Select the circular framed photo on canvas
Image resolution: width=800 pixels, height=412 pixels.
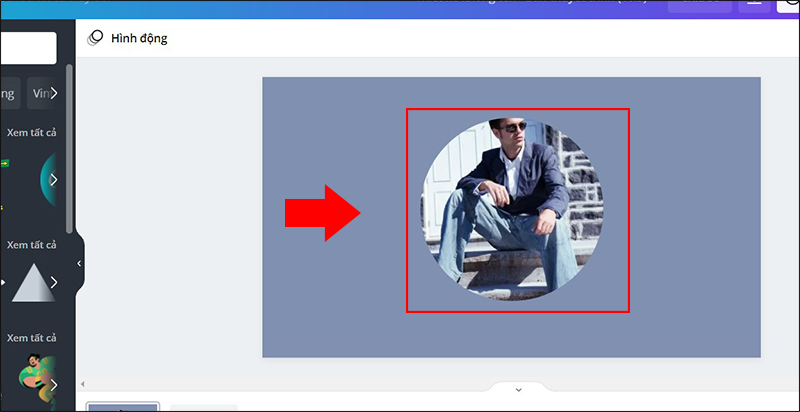tap(512, 210)
